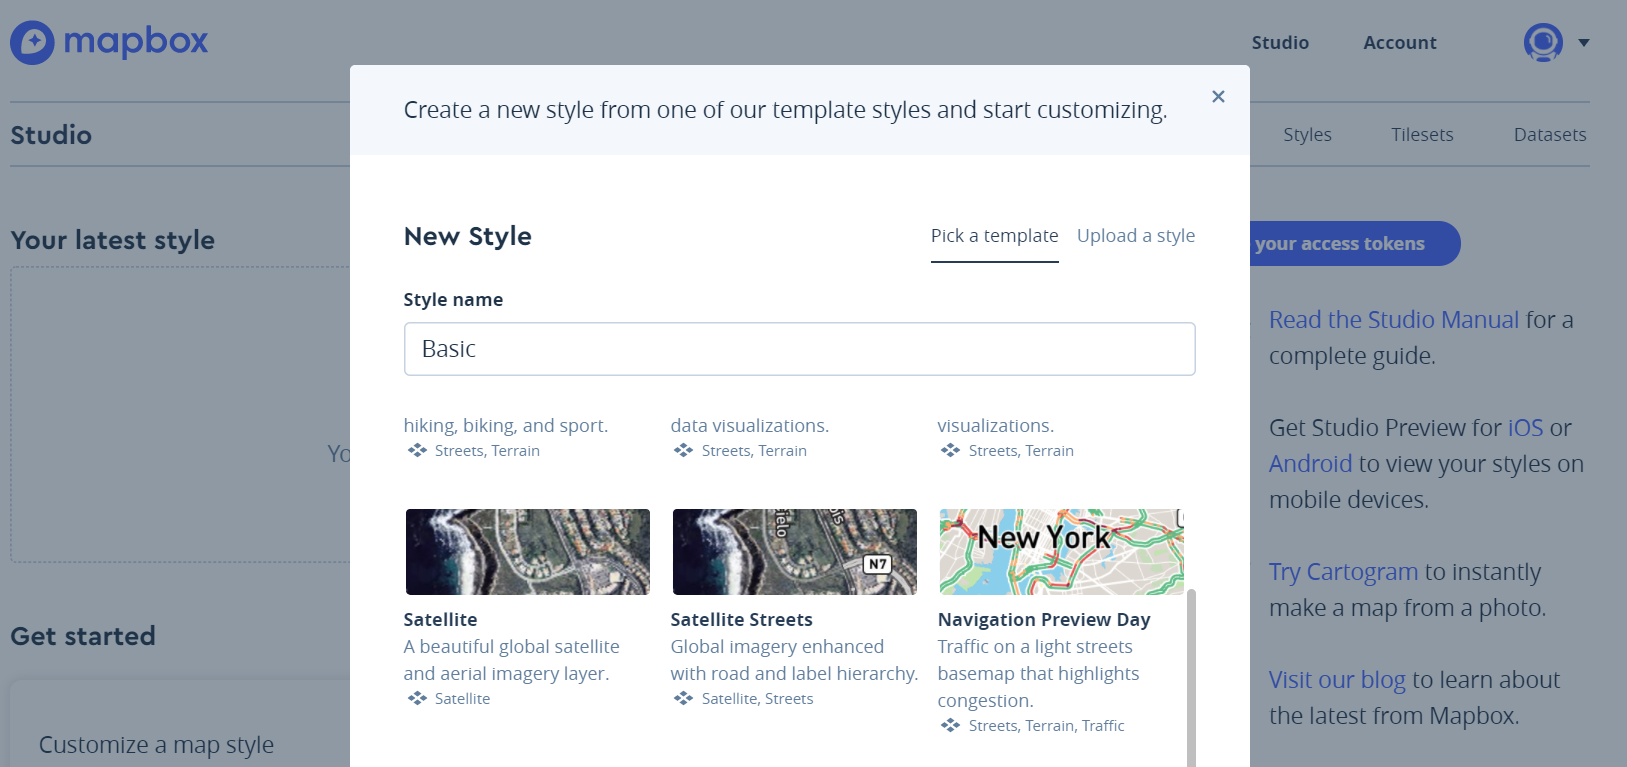The width and height of the screenshot is (1627, 767).
Task: Go to the Tilesets tab
Action: point(1422,135)
